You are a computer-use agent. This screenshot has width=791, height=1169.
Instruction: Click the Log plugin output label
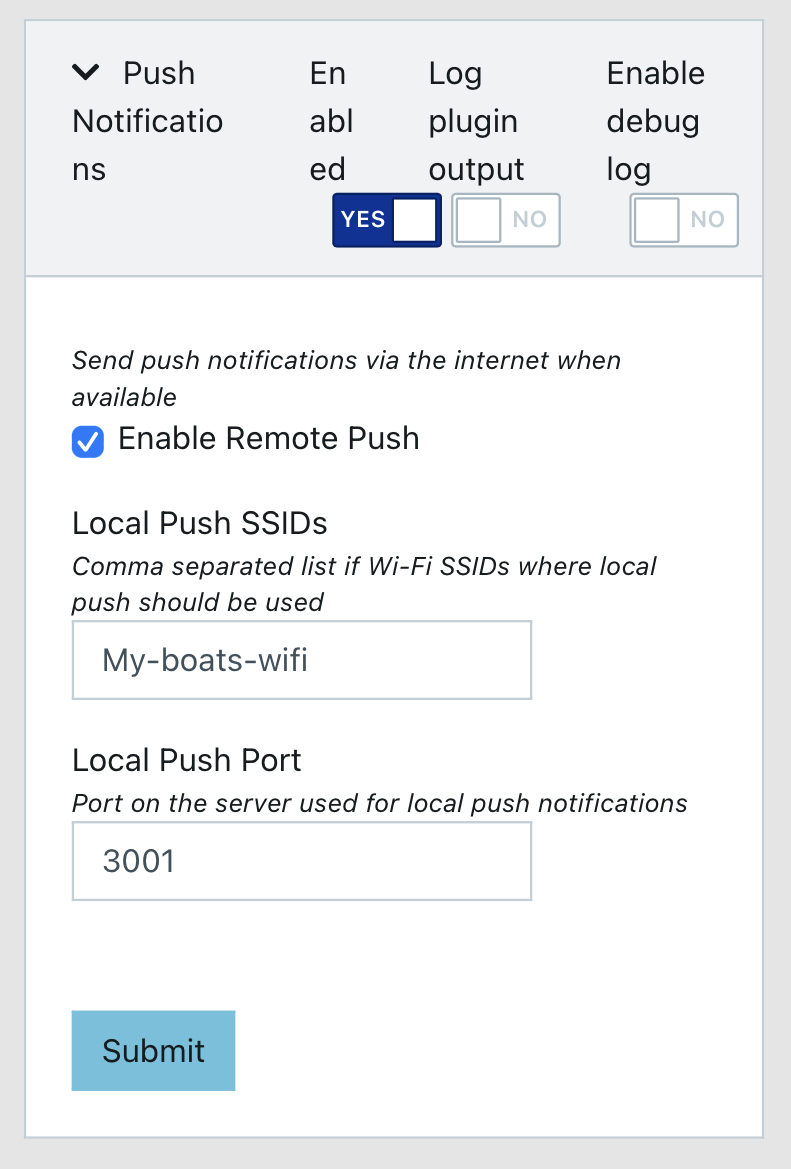tap(476, 121)
